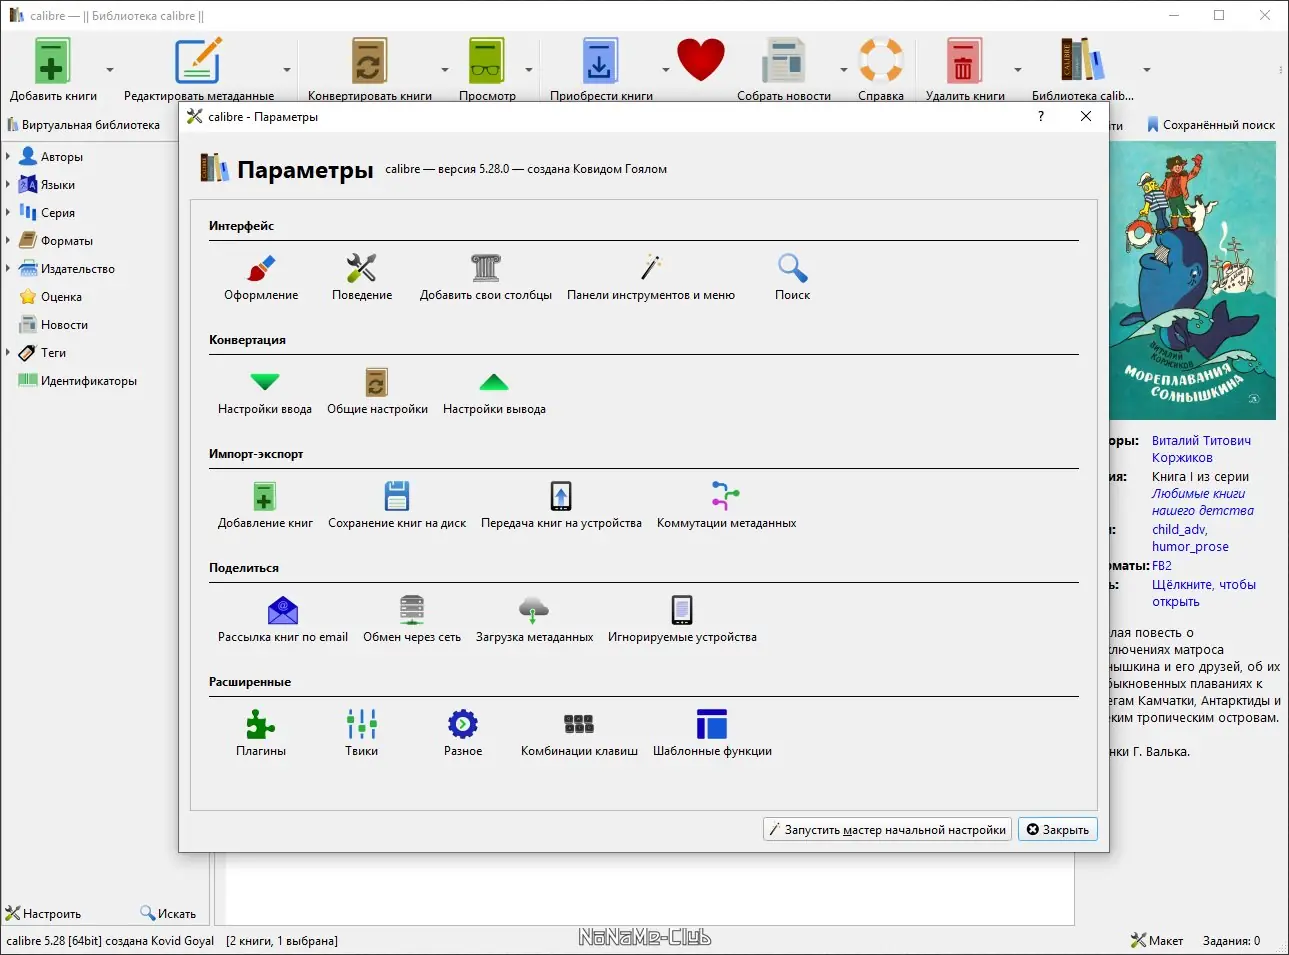Open dropdown arrow next to Конвертировать книги
The image size is (1289, 955).
445,70
